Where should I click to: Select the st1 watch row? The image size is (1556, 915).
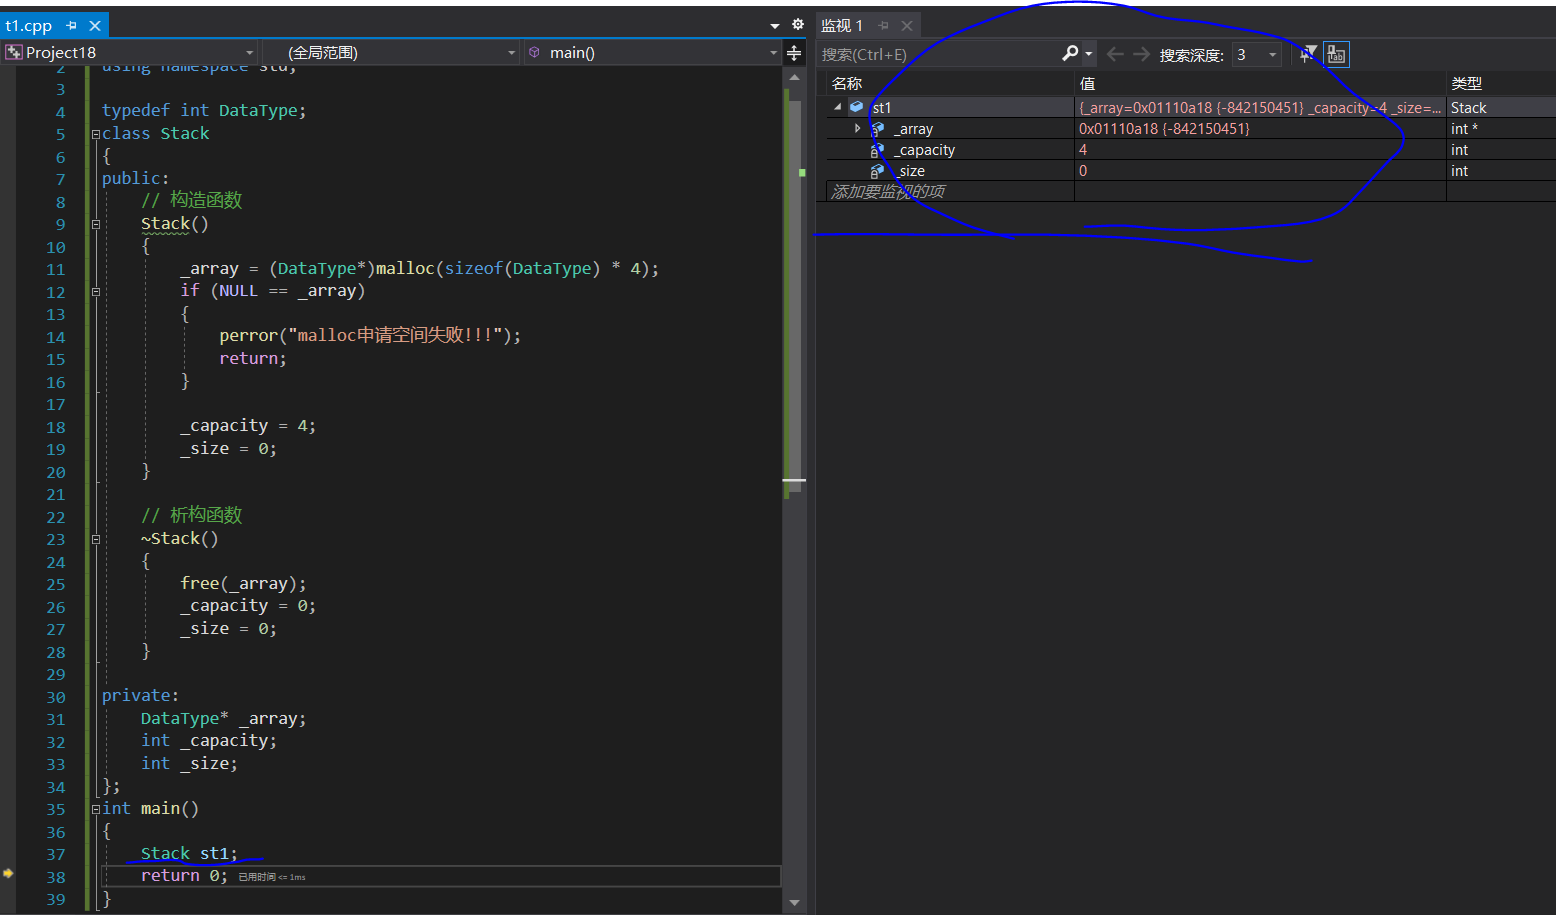point(1190,107)
